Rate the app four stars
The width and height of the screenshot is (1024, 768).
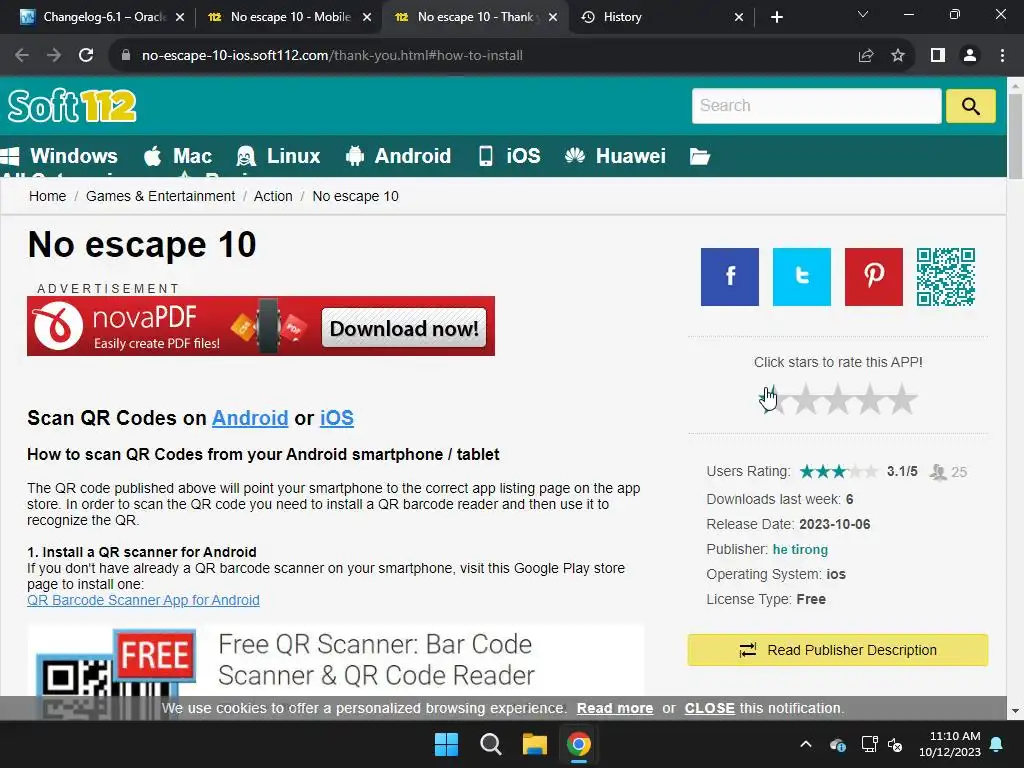(x=869, y=399)
